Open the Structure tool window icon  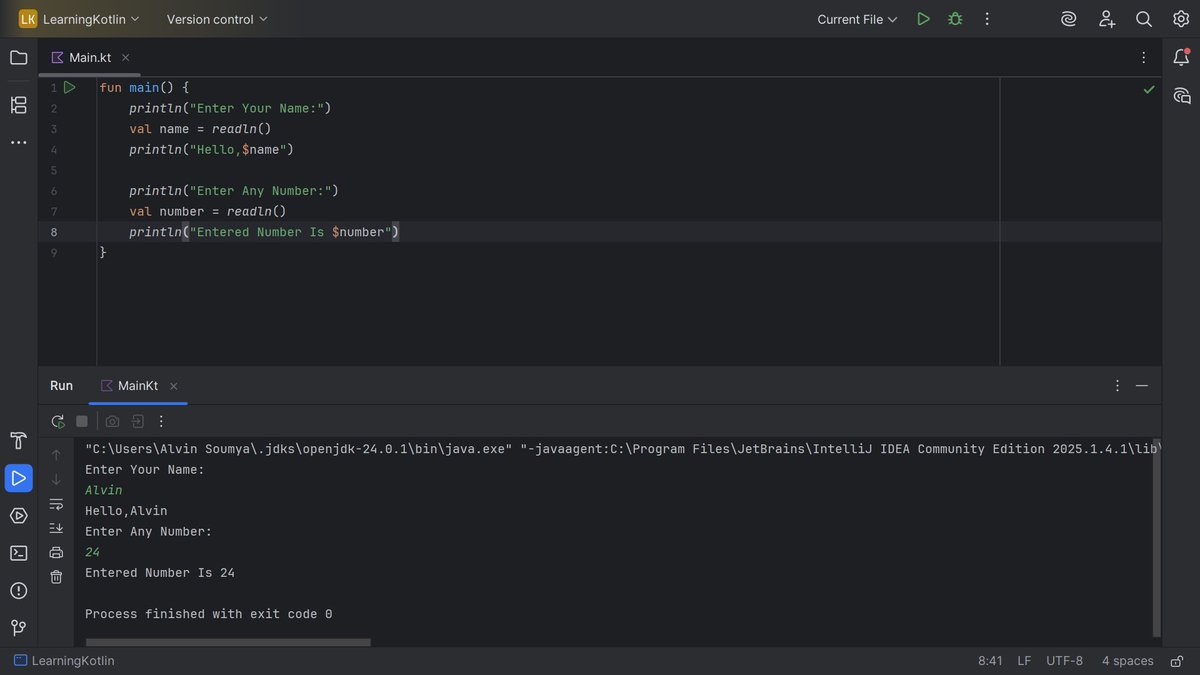point(18,104)
